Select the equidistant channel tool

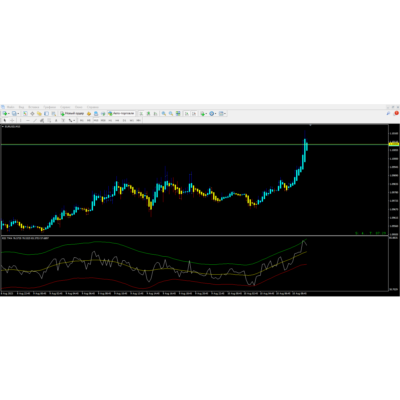point(42,120)
